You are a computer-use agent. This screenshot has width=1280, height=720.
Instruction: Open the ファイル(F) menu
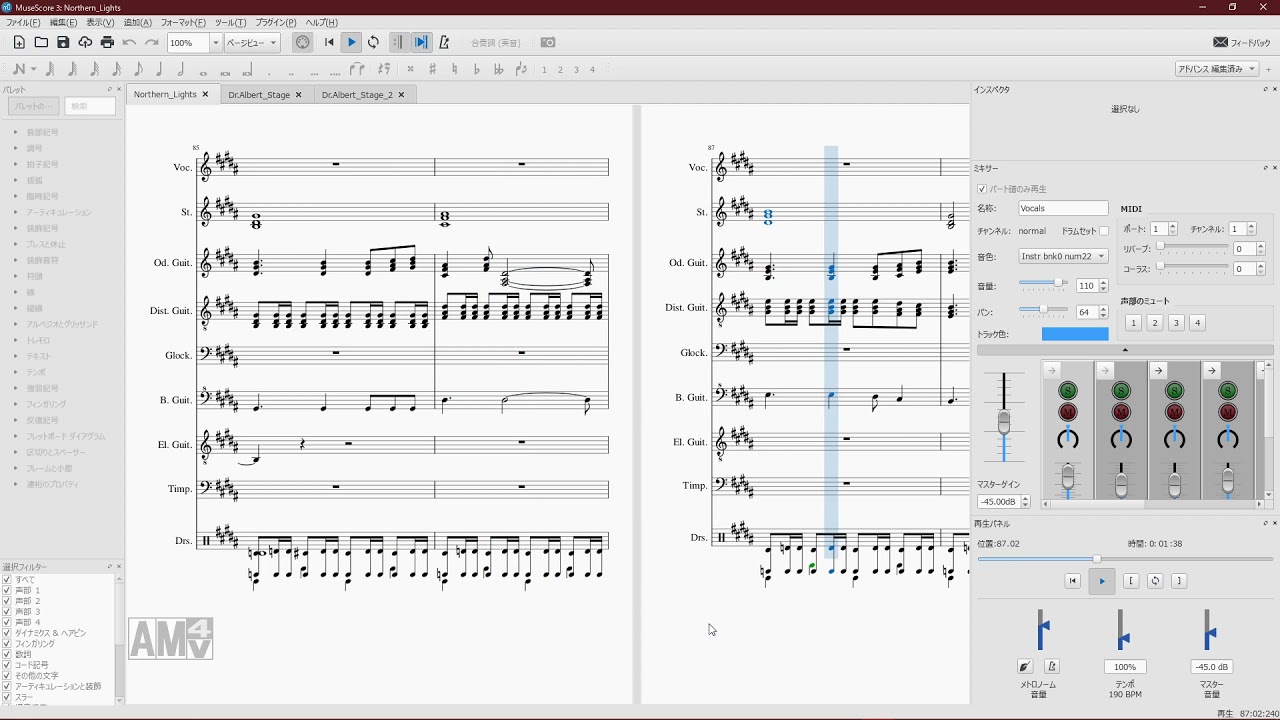(23, 22)
